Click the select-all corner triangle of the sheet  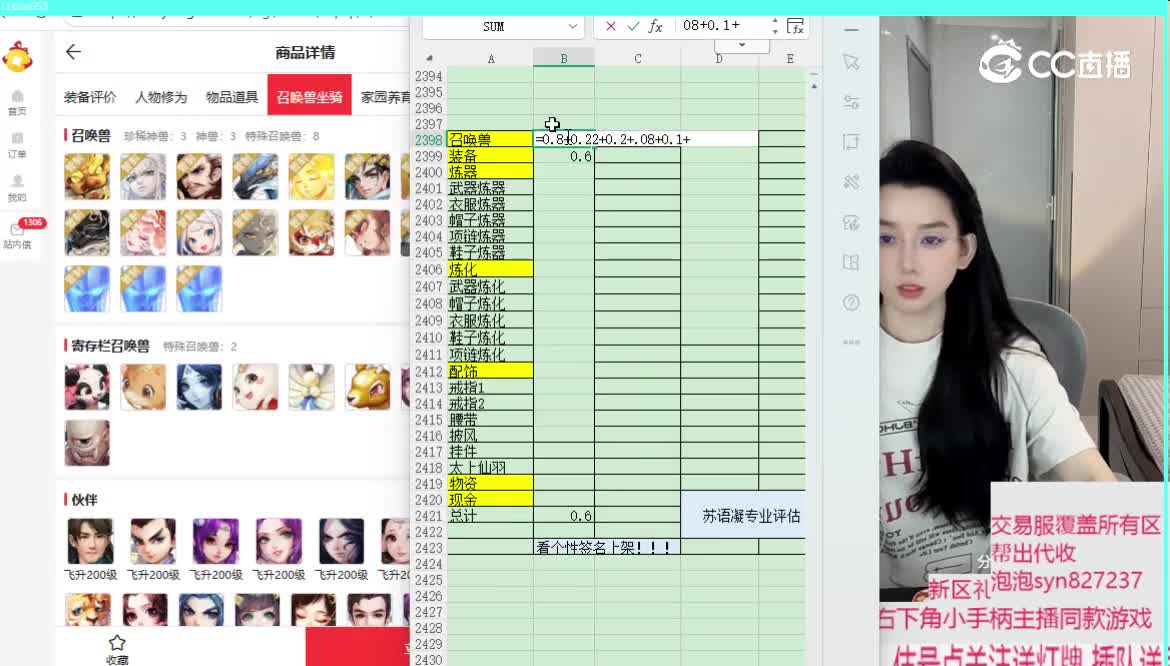click(429, 58)
